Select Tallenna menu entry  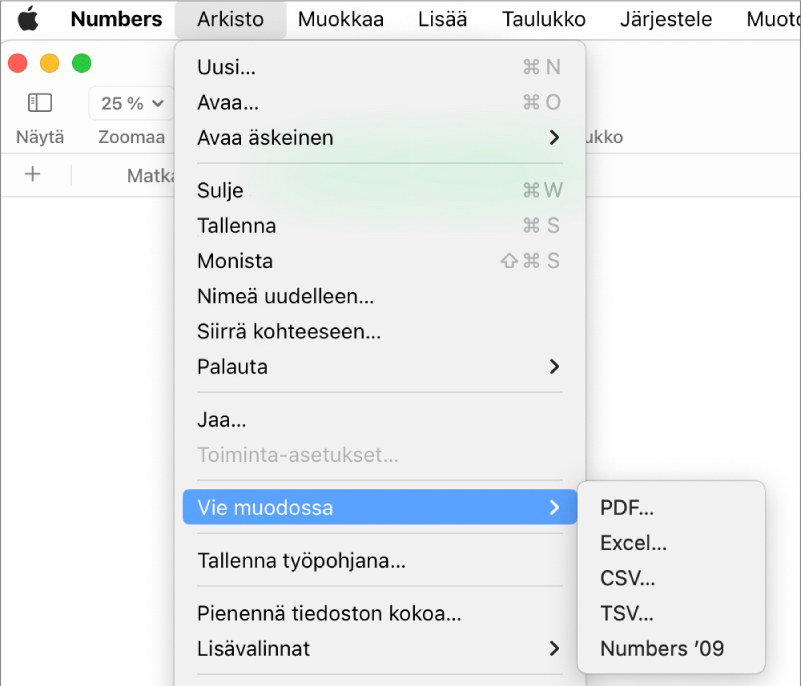pyautogui.click(x=380, y=225)
